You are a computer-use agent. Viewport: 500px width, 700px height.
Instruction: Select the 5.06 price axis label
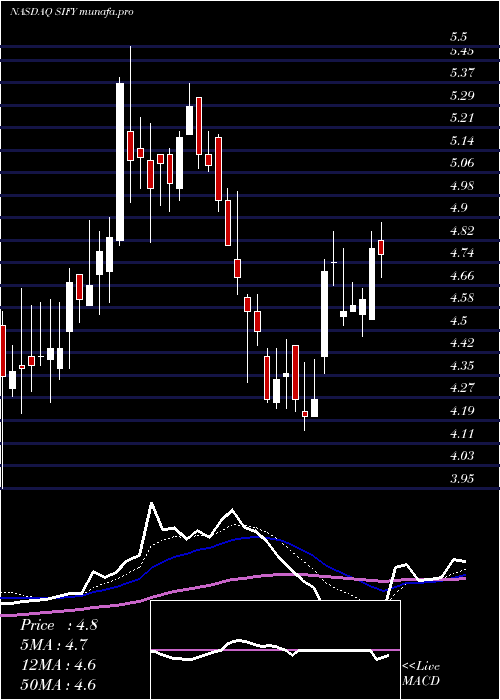(462, 162)
